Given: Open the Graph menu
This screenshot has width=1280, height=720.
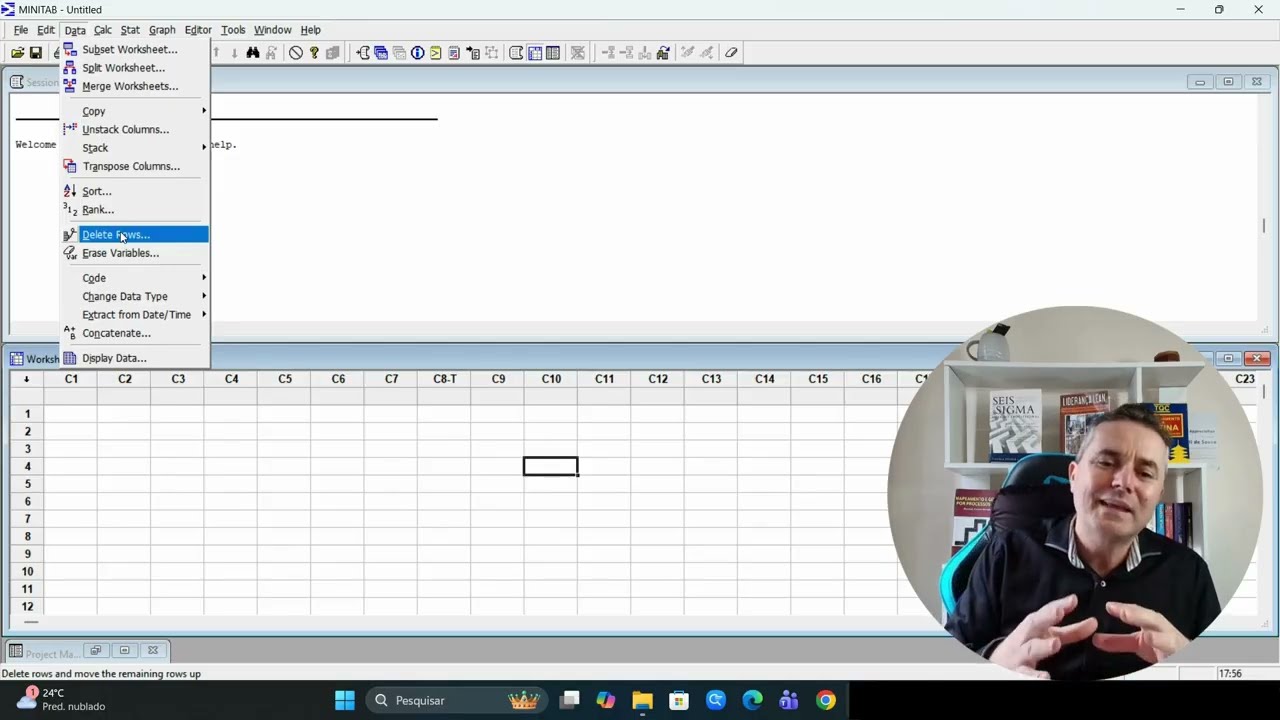Looking at the screenshot, I should coord(162,30).
